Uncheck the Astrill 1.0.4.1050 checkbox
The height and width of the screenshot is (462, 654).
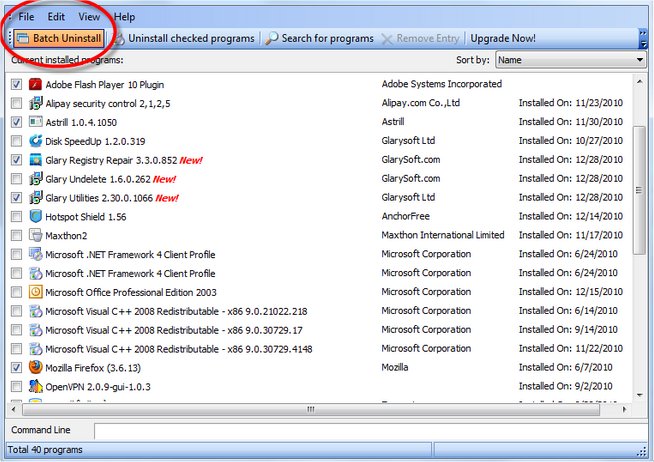16,122
